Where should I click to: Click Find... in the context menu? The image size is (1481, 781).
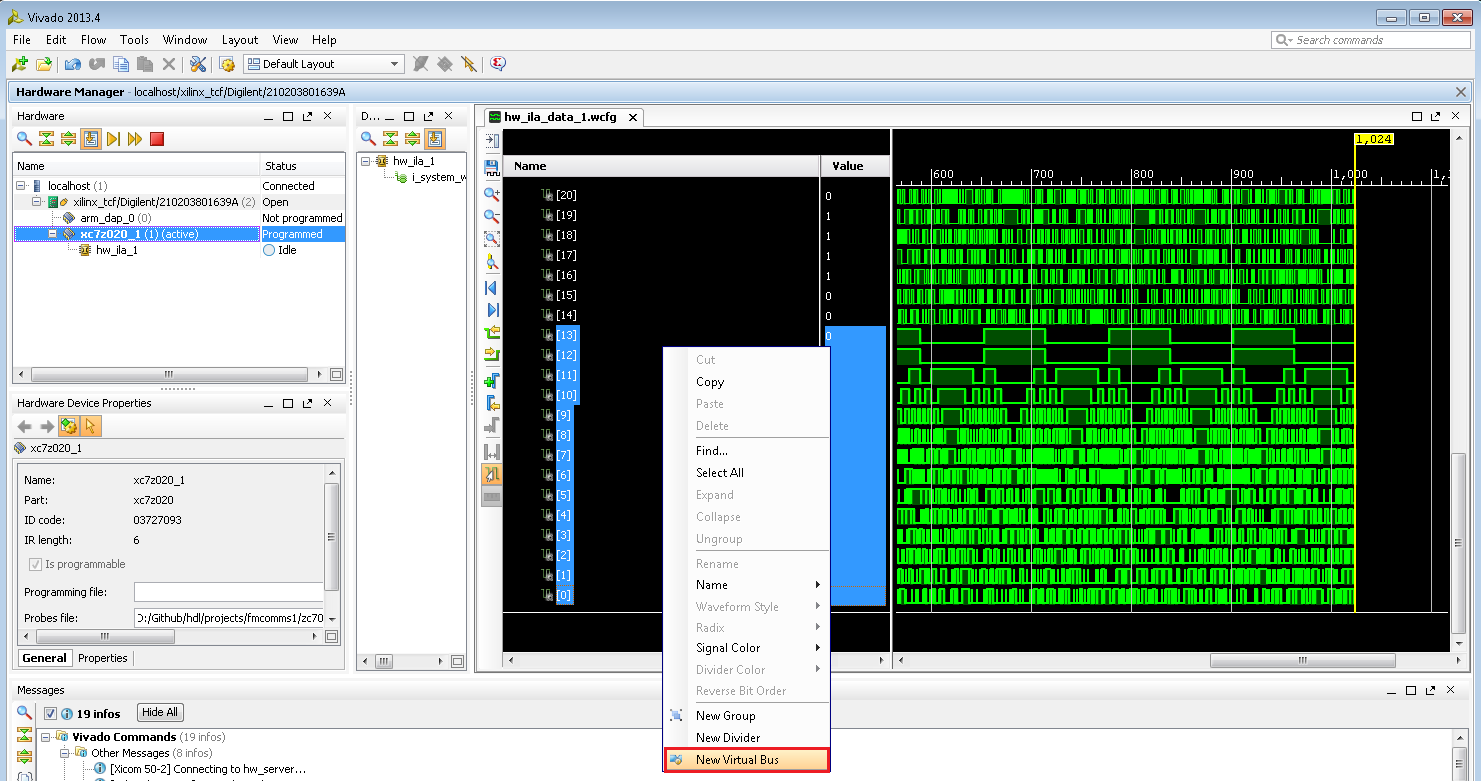pyautogui.click(x=747, y=451)
